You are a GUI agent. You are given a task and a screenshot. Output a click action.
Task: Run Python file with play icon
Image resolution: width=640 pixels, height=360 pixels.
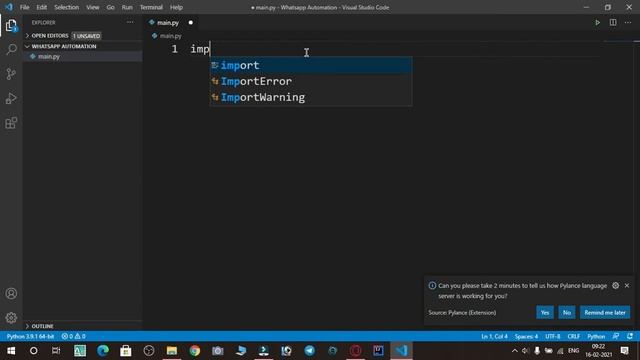(597, 22)
